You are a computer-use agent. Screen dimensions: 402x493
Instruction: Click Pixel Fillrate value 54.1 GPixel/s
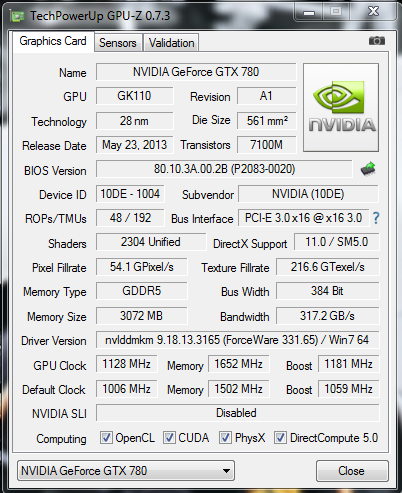point(142,267)
